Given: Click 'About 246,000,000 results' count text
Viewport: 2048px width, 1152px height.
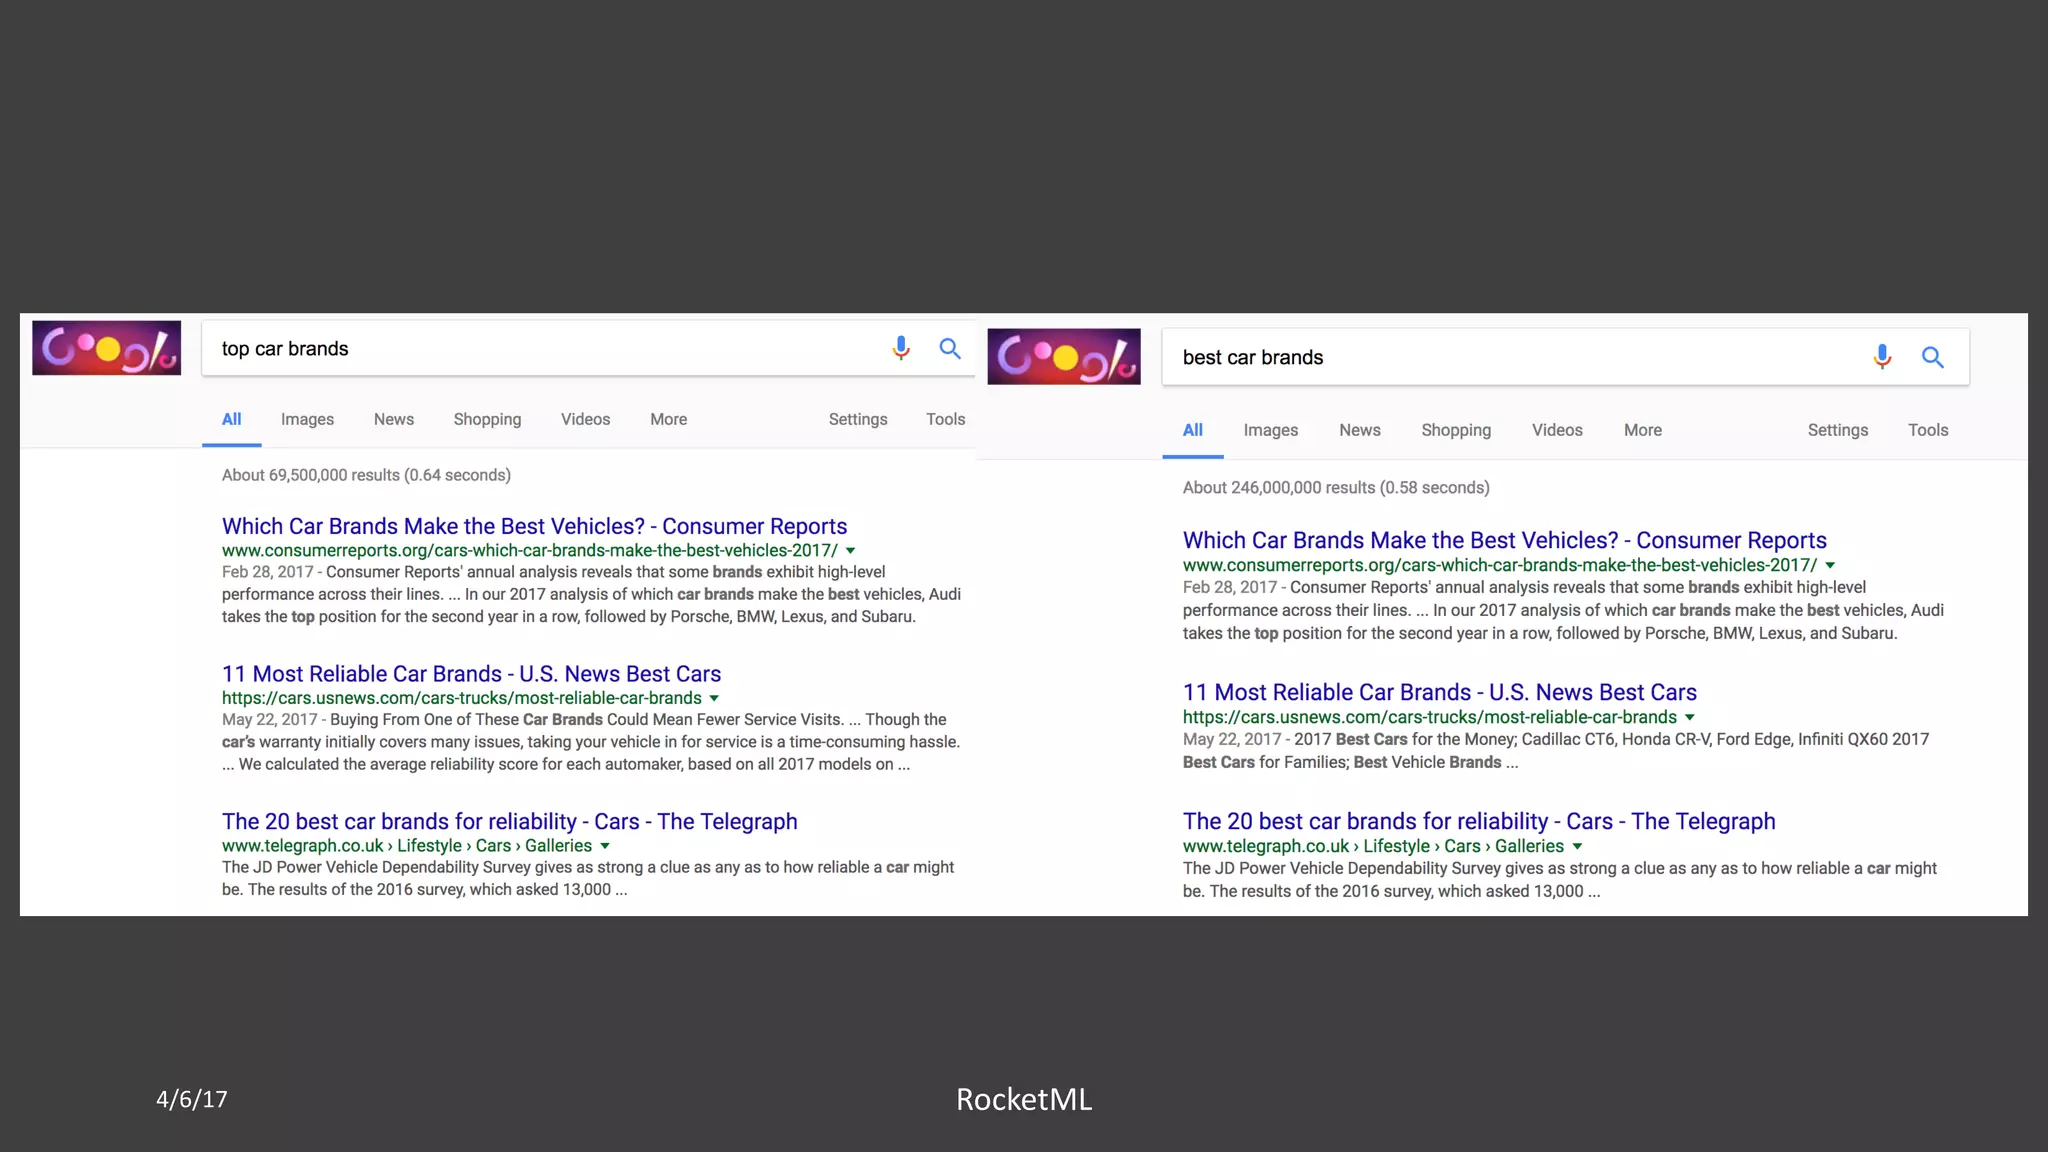Looking at the screenshot, I should click(1336, 488).
